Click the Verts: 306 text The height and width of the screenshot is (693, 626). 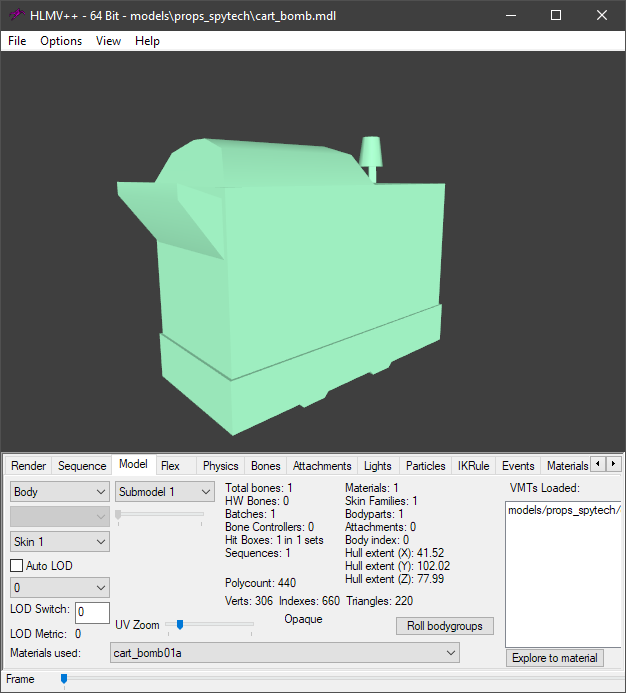[249, 601]
